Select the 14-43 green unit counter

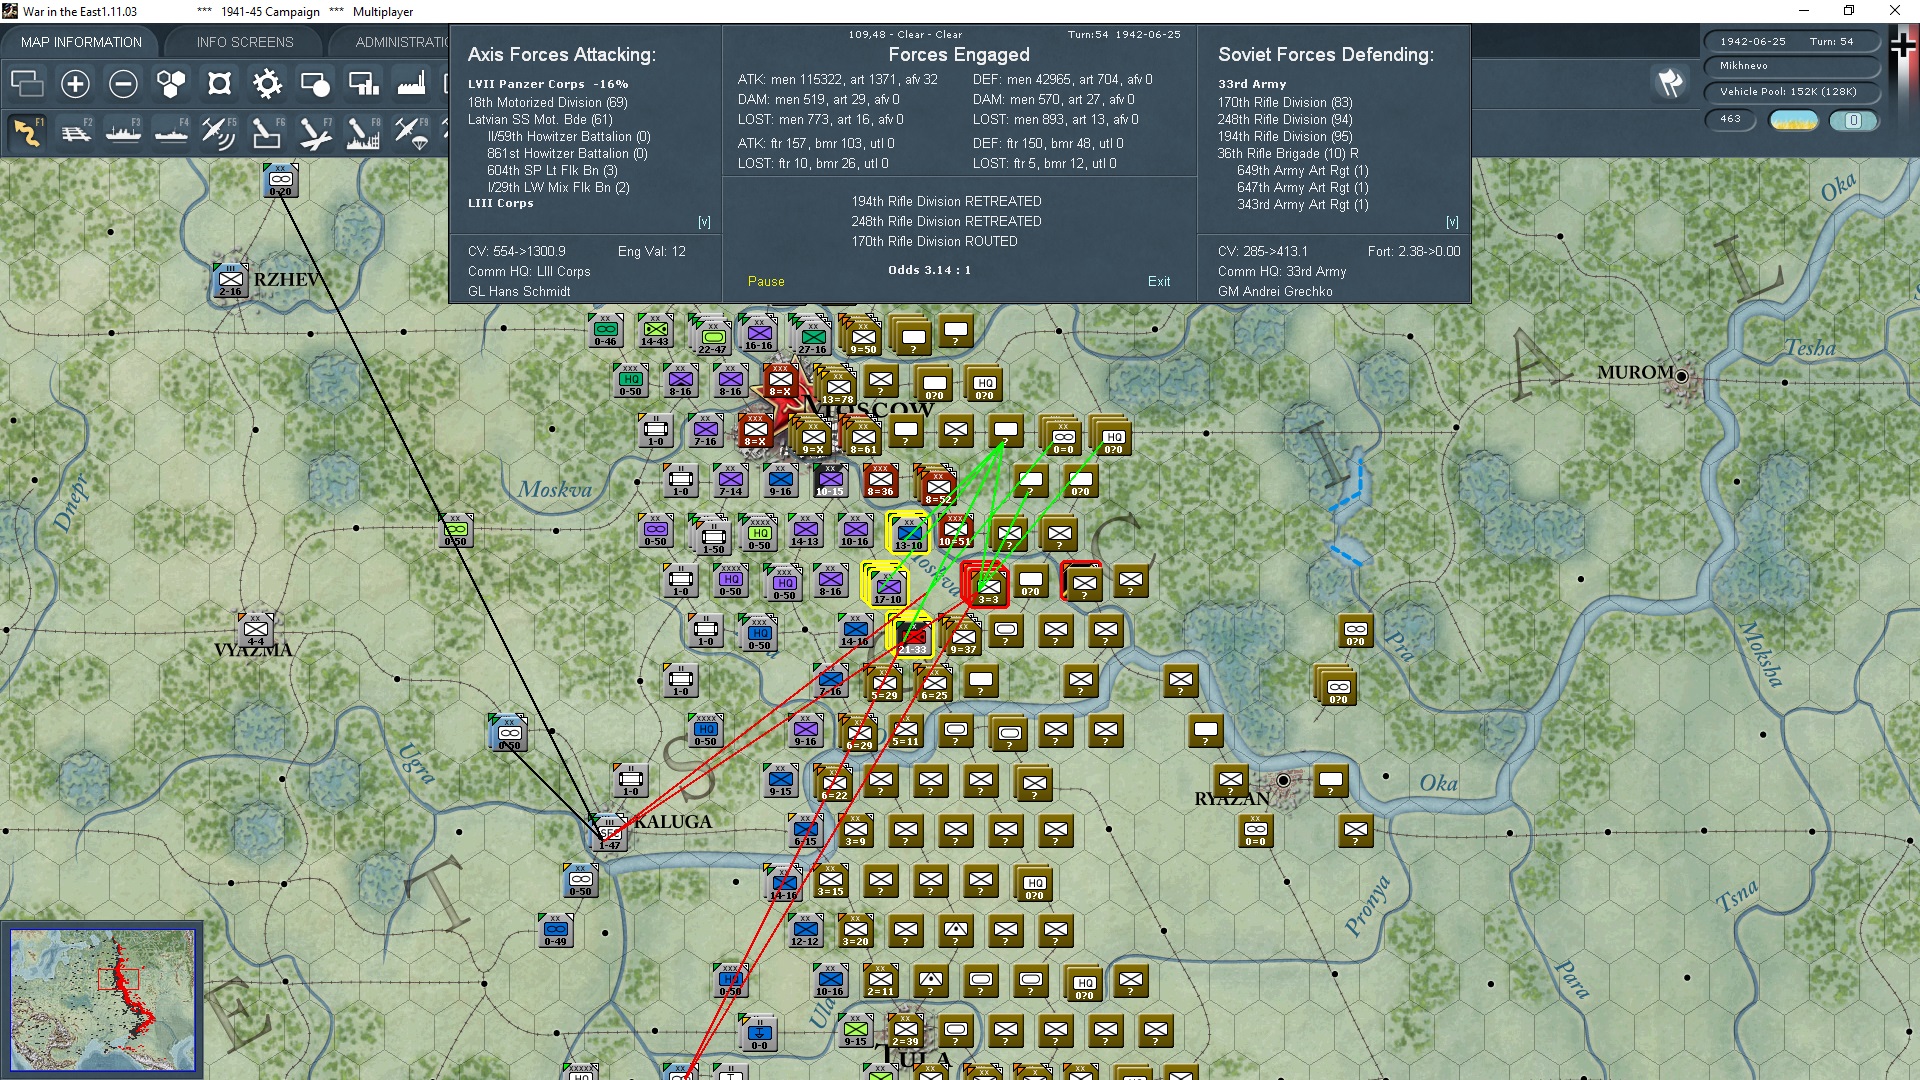pos(655,330)
